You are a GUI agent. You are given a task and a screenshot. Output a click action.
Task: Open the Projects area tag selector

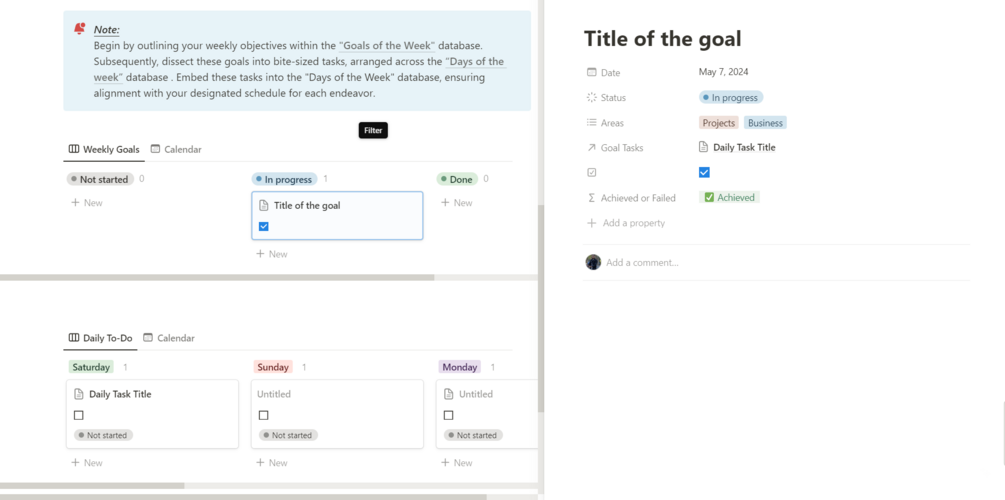pyautogui.click(x=718, y=123)
